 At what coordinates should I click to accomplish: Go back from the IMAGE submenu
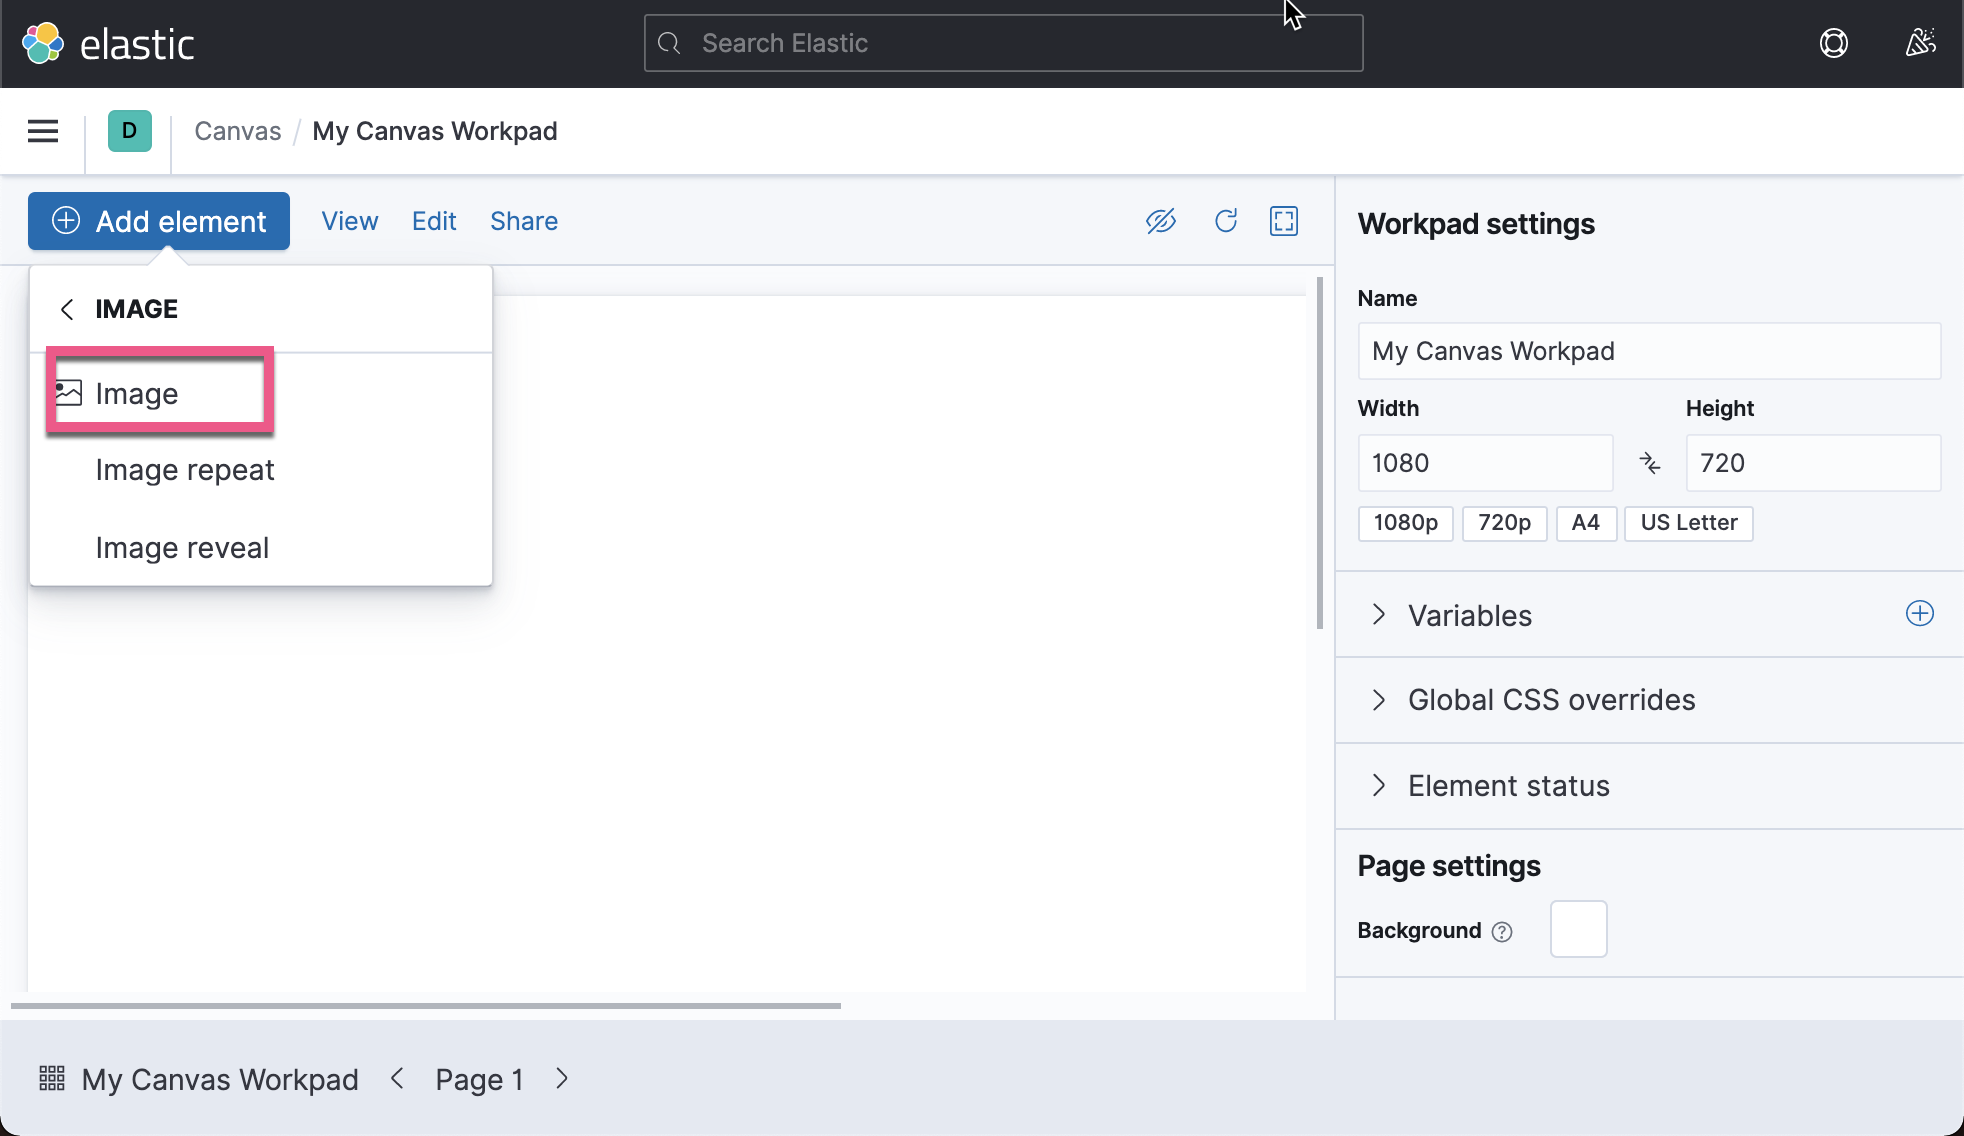[x=67, y=309]
